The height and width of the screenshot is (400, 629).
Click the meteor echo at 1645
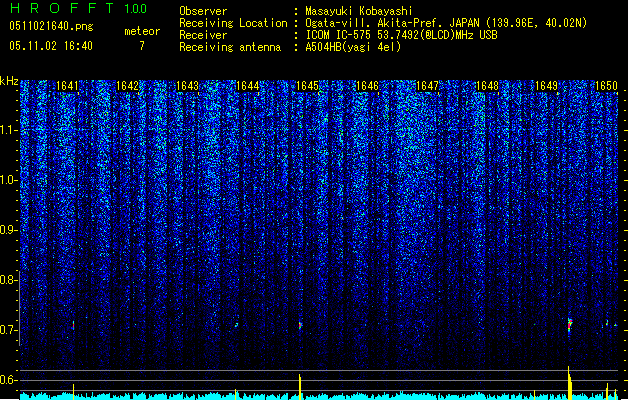(x=300, y=325)
